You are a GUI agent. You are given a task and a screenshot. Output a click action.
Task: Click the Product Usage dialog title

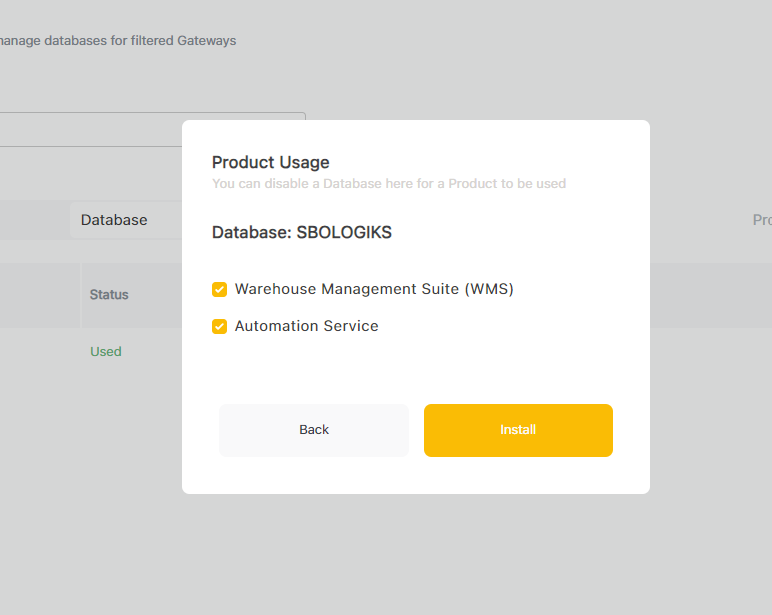270,162
